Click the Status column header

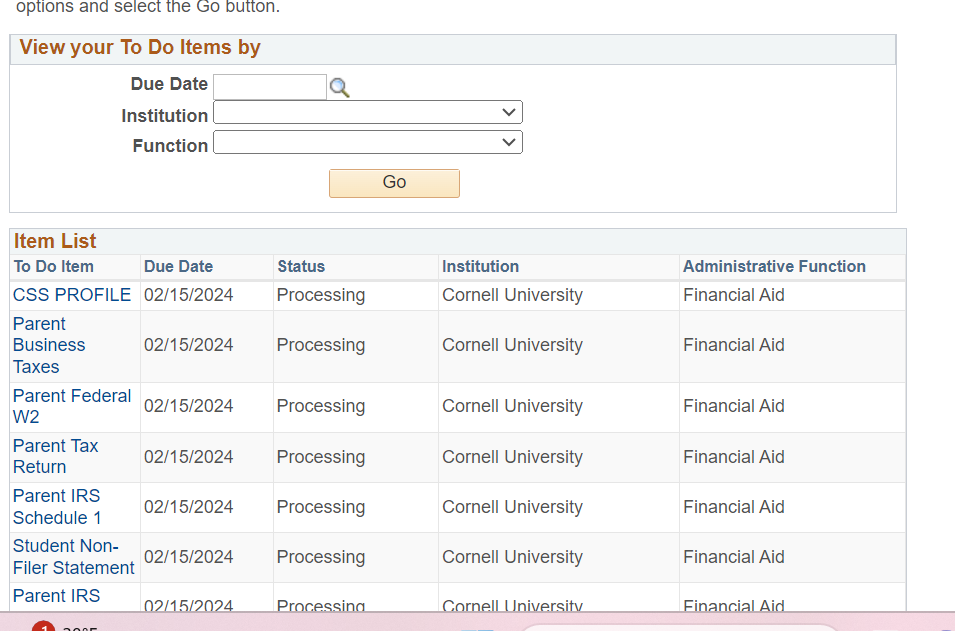[301, 267]
